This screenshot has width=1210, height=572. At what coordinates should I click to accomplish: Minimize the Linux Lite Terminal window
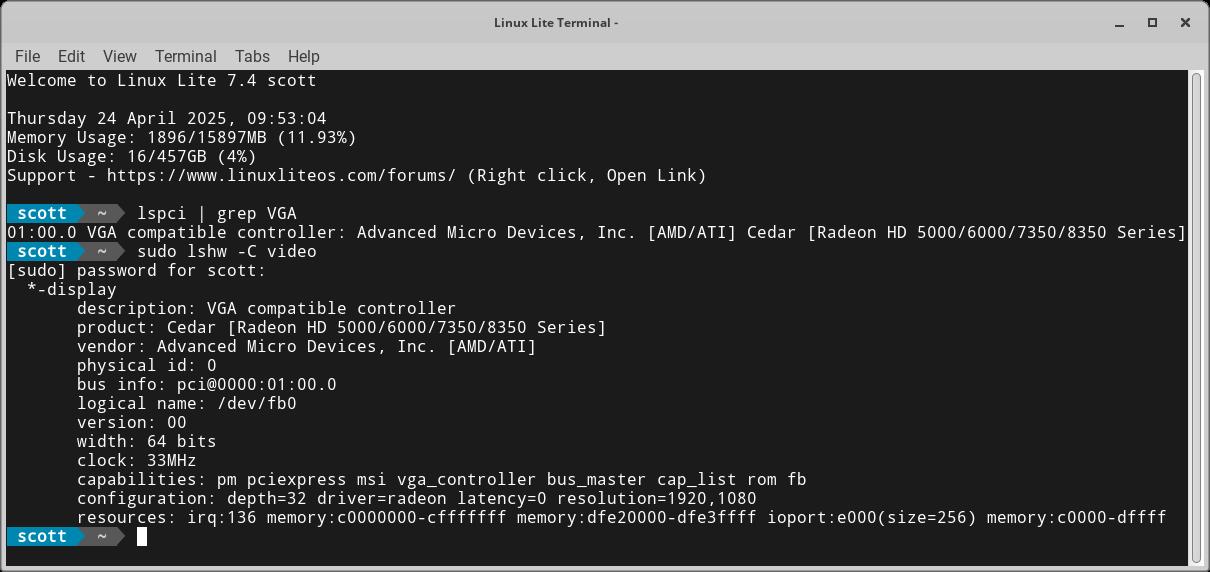click(1119, 22)
